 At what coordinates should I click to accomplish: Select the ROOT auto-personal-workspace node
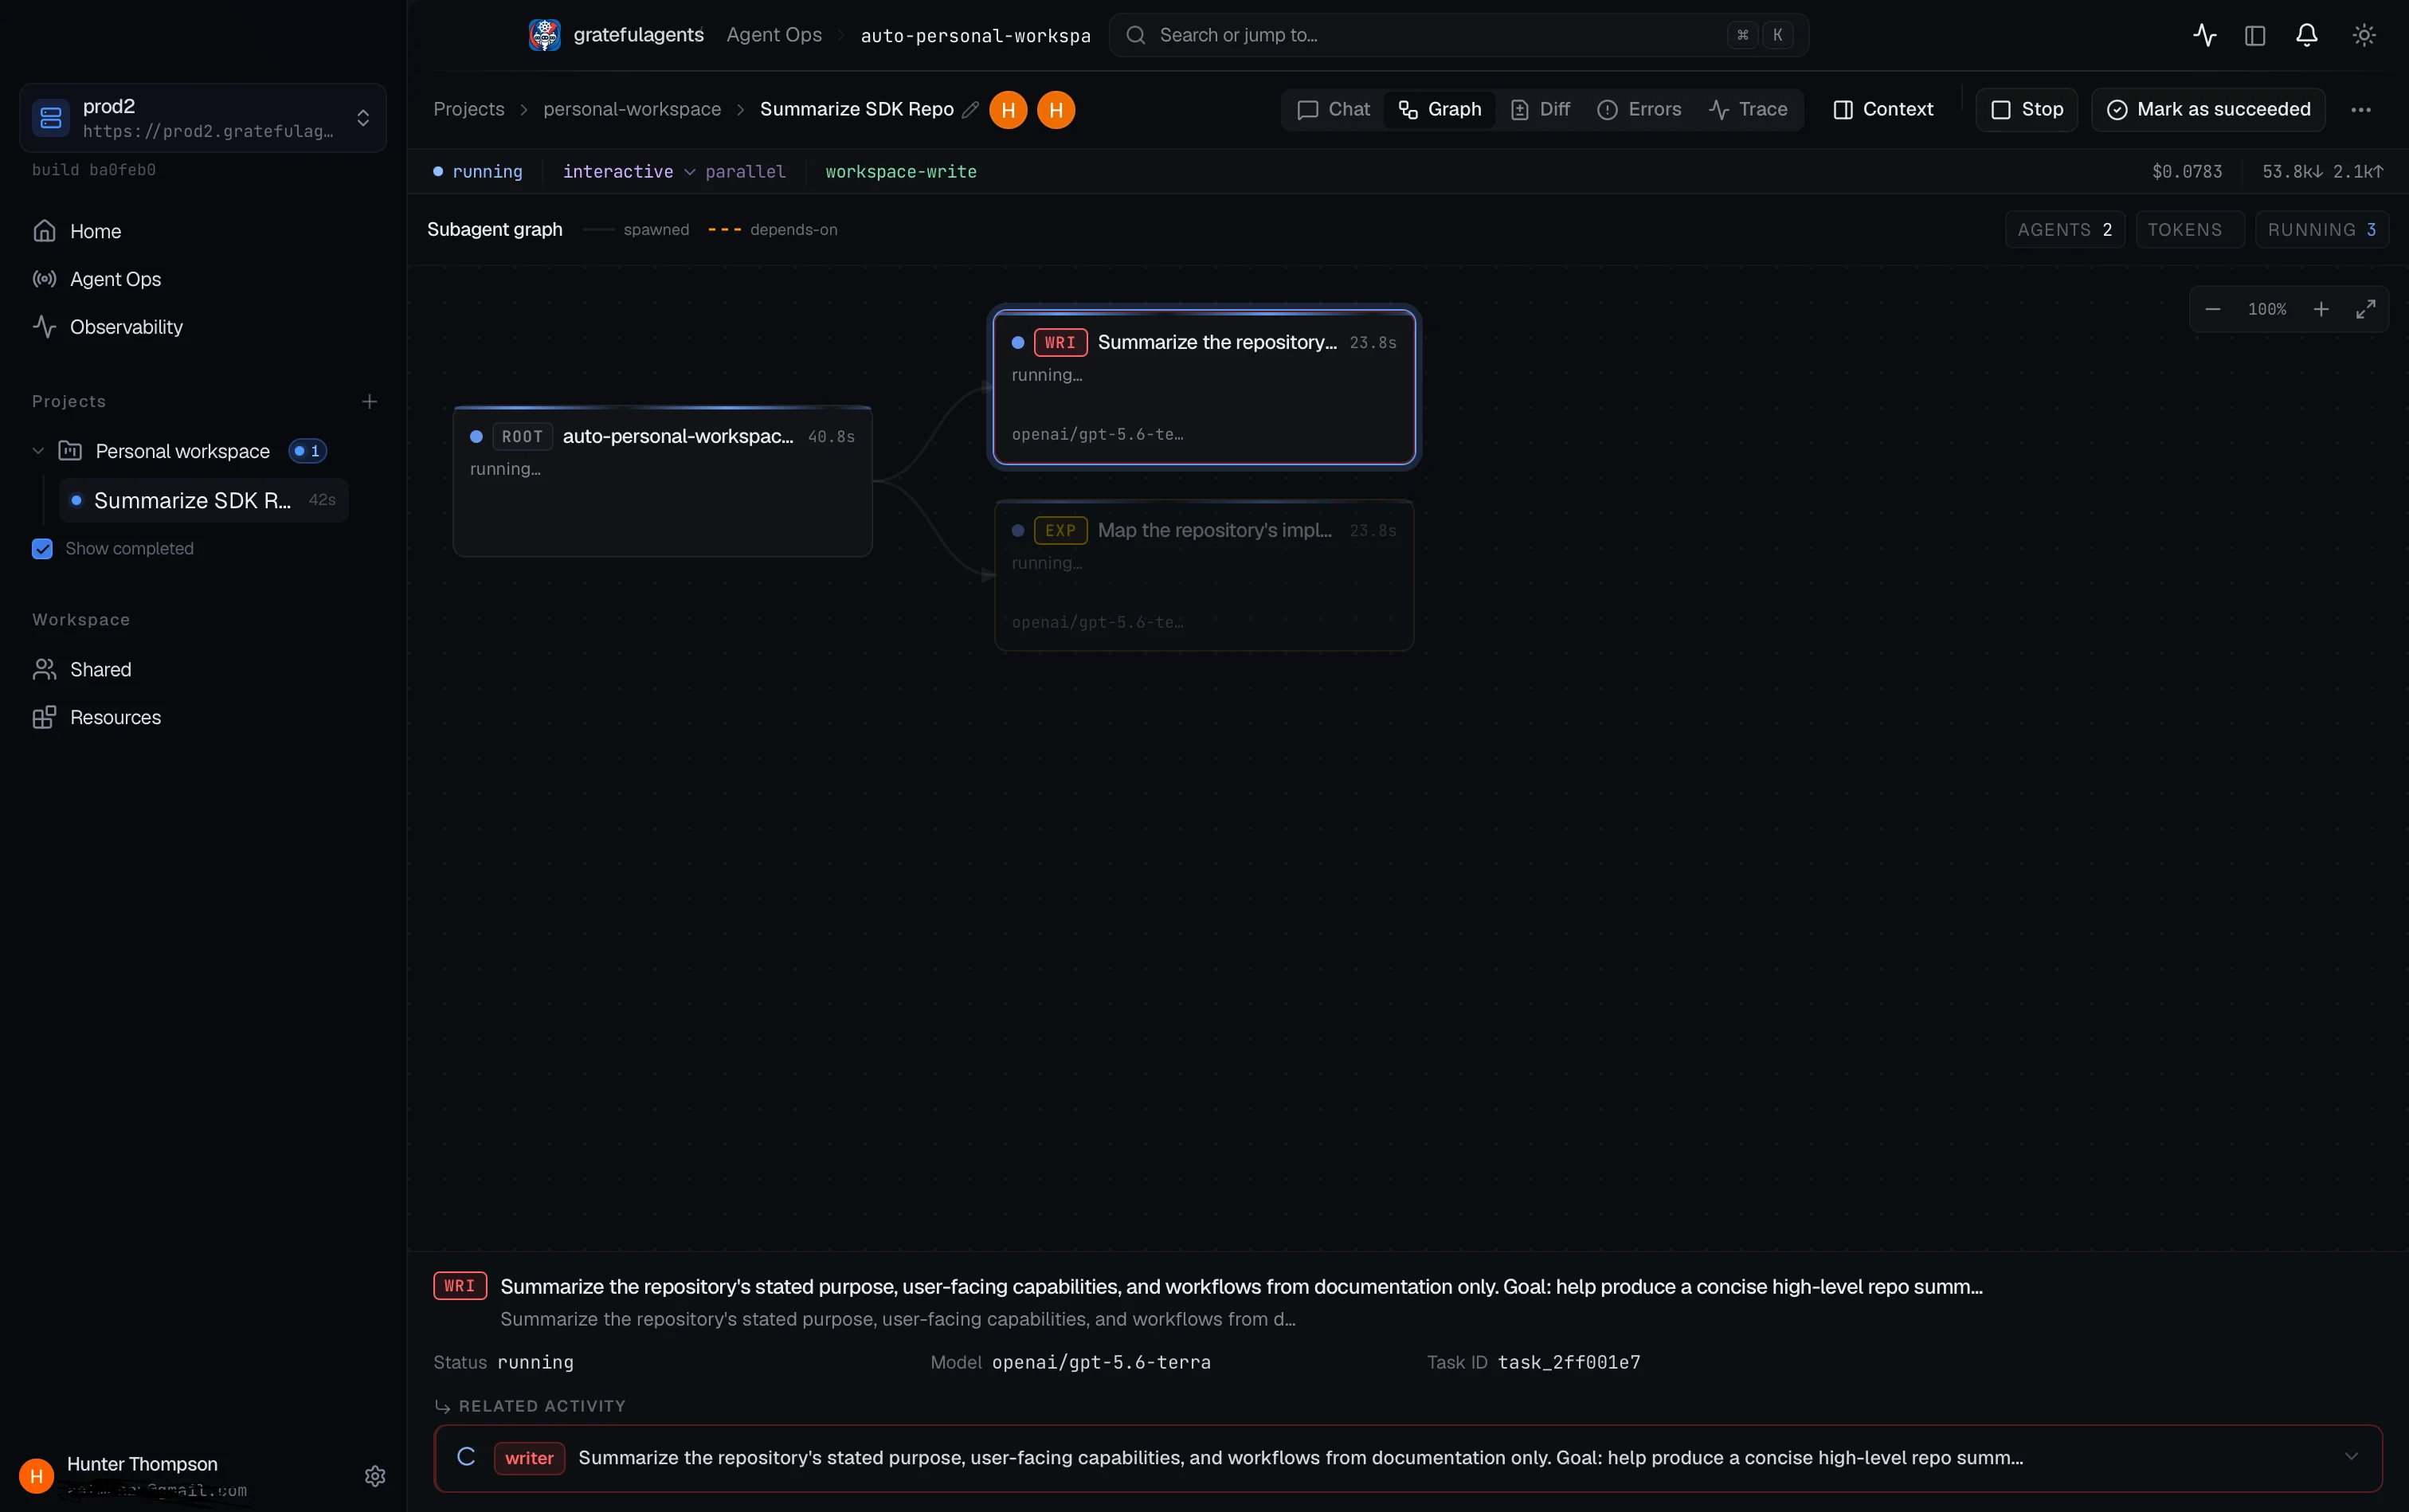tap(662, 481)
